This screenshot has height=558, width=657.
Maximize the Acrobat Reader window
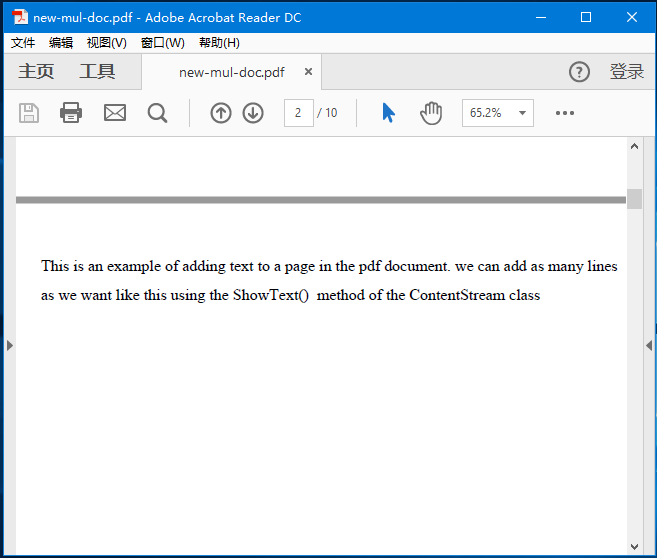(x=586, y=17)
